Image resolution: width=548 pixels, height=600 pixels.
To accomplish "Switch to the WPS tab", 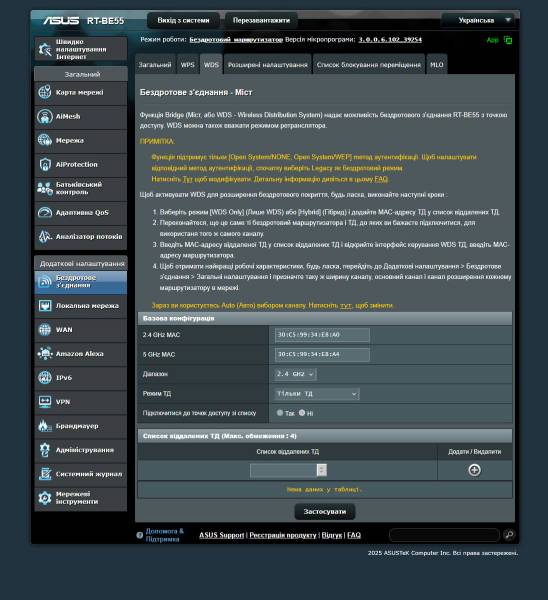I will (x=188, y=65).
